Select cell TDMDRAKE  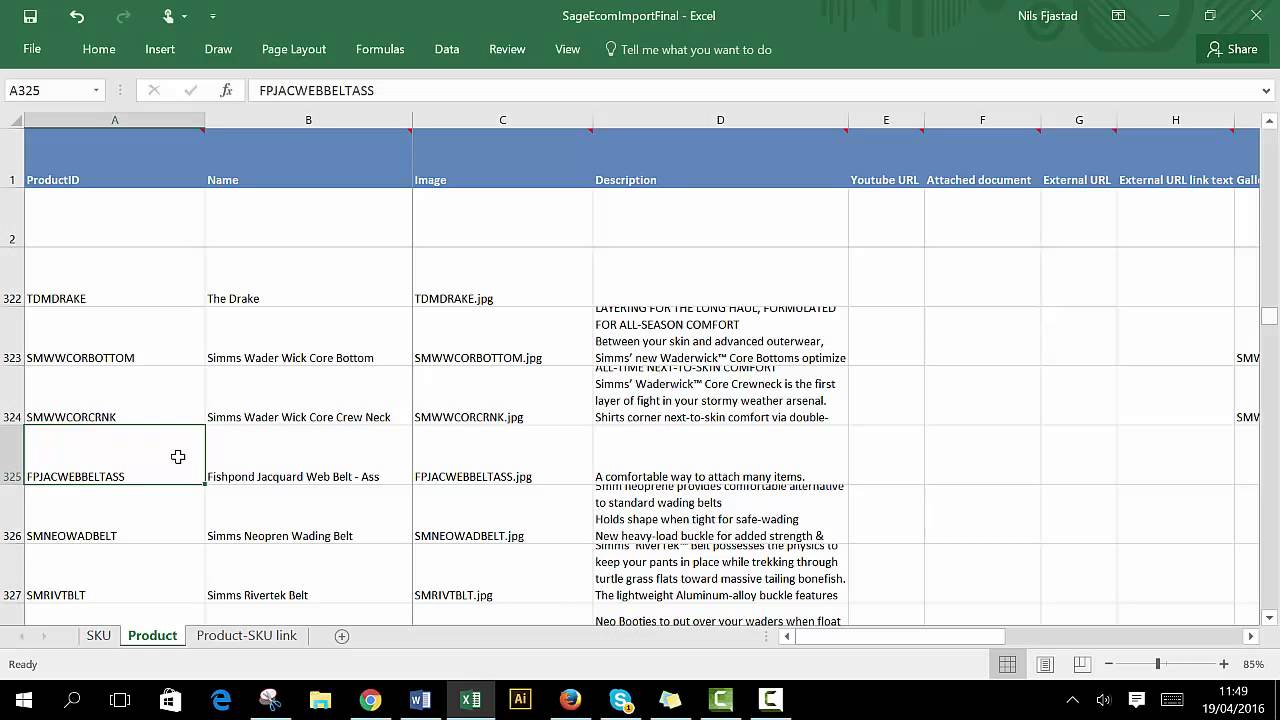tap(114, 277)
